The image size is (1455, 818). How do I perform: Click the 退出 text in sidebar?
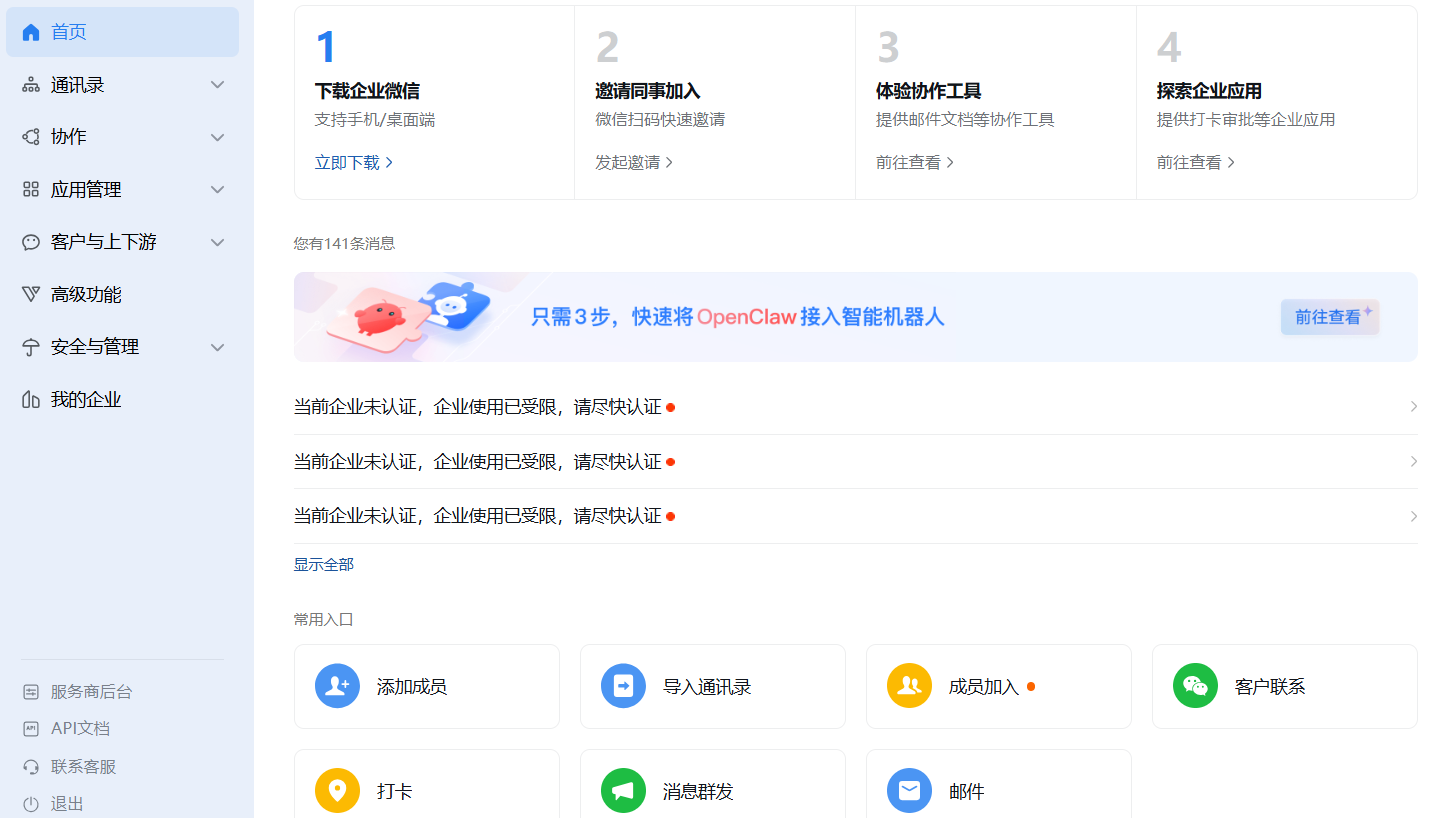(67, 804)
